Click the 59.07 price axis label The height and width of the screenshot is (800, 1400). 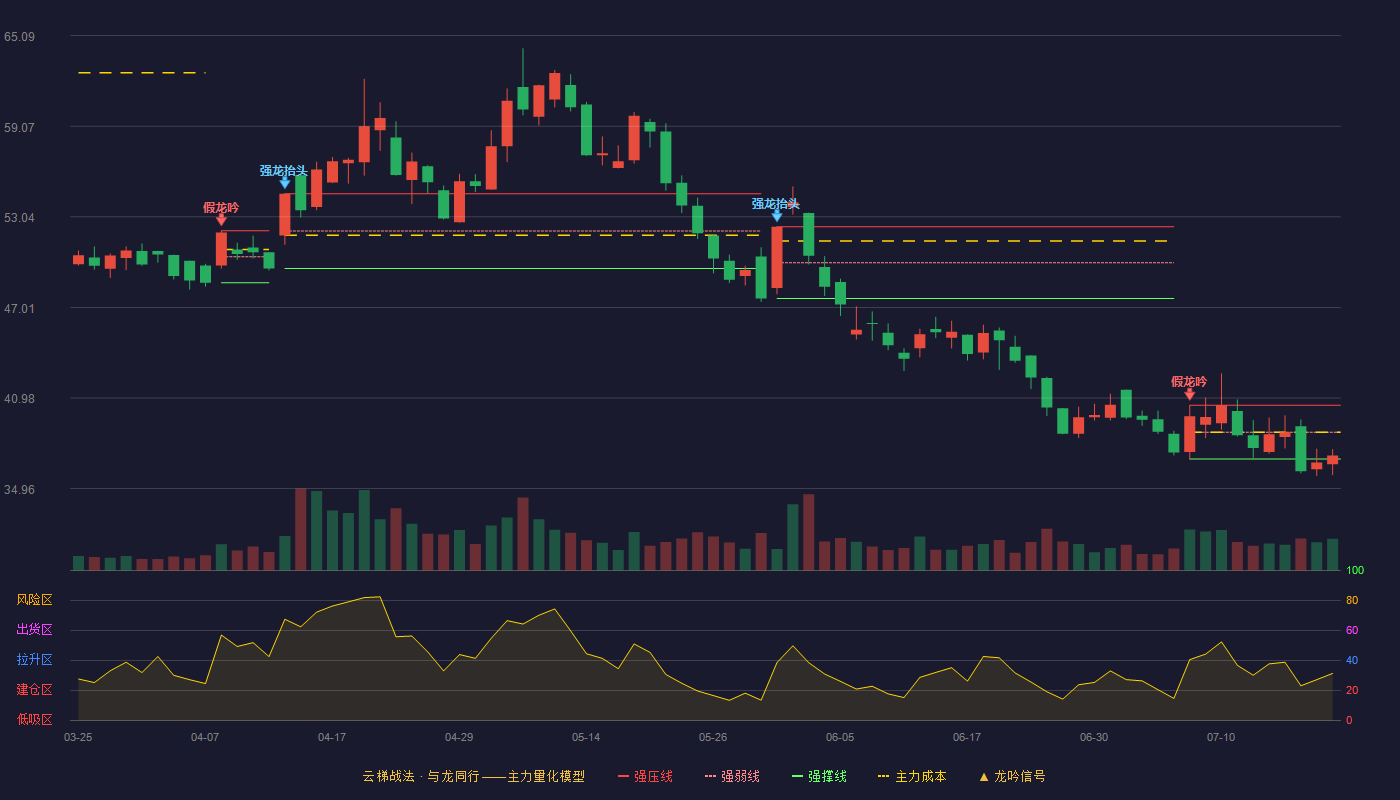point(19,127)
